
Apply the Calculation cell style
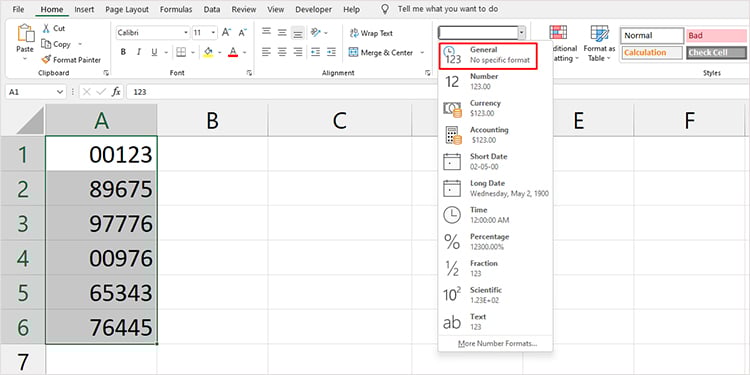pos(651,53)
